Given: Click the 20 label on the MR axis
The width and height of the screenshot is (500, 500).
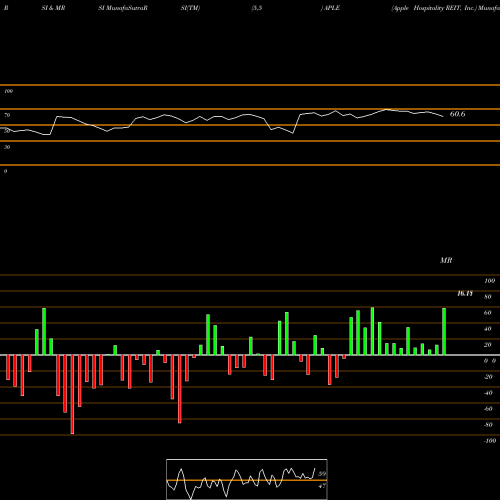Looking at the screenshot, I should click(488, 345).
